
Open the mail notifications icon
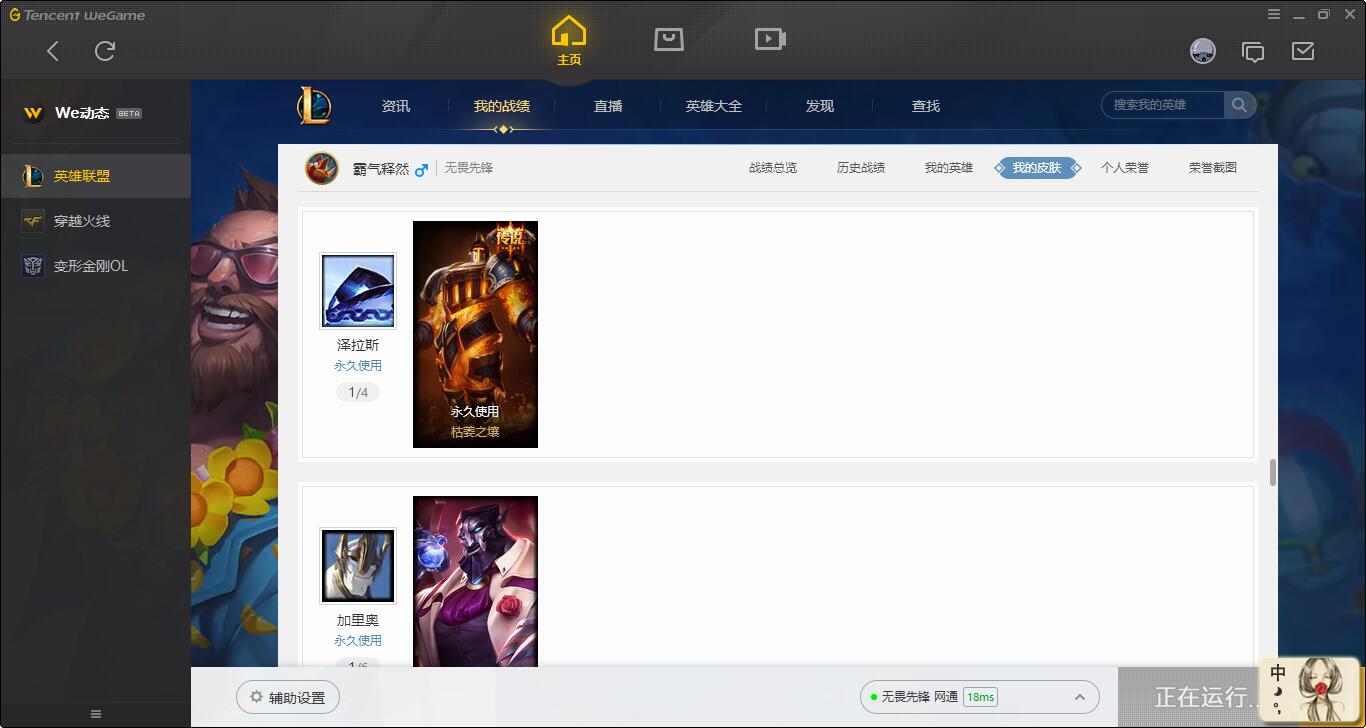(1303, 50)
